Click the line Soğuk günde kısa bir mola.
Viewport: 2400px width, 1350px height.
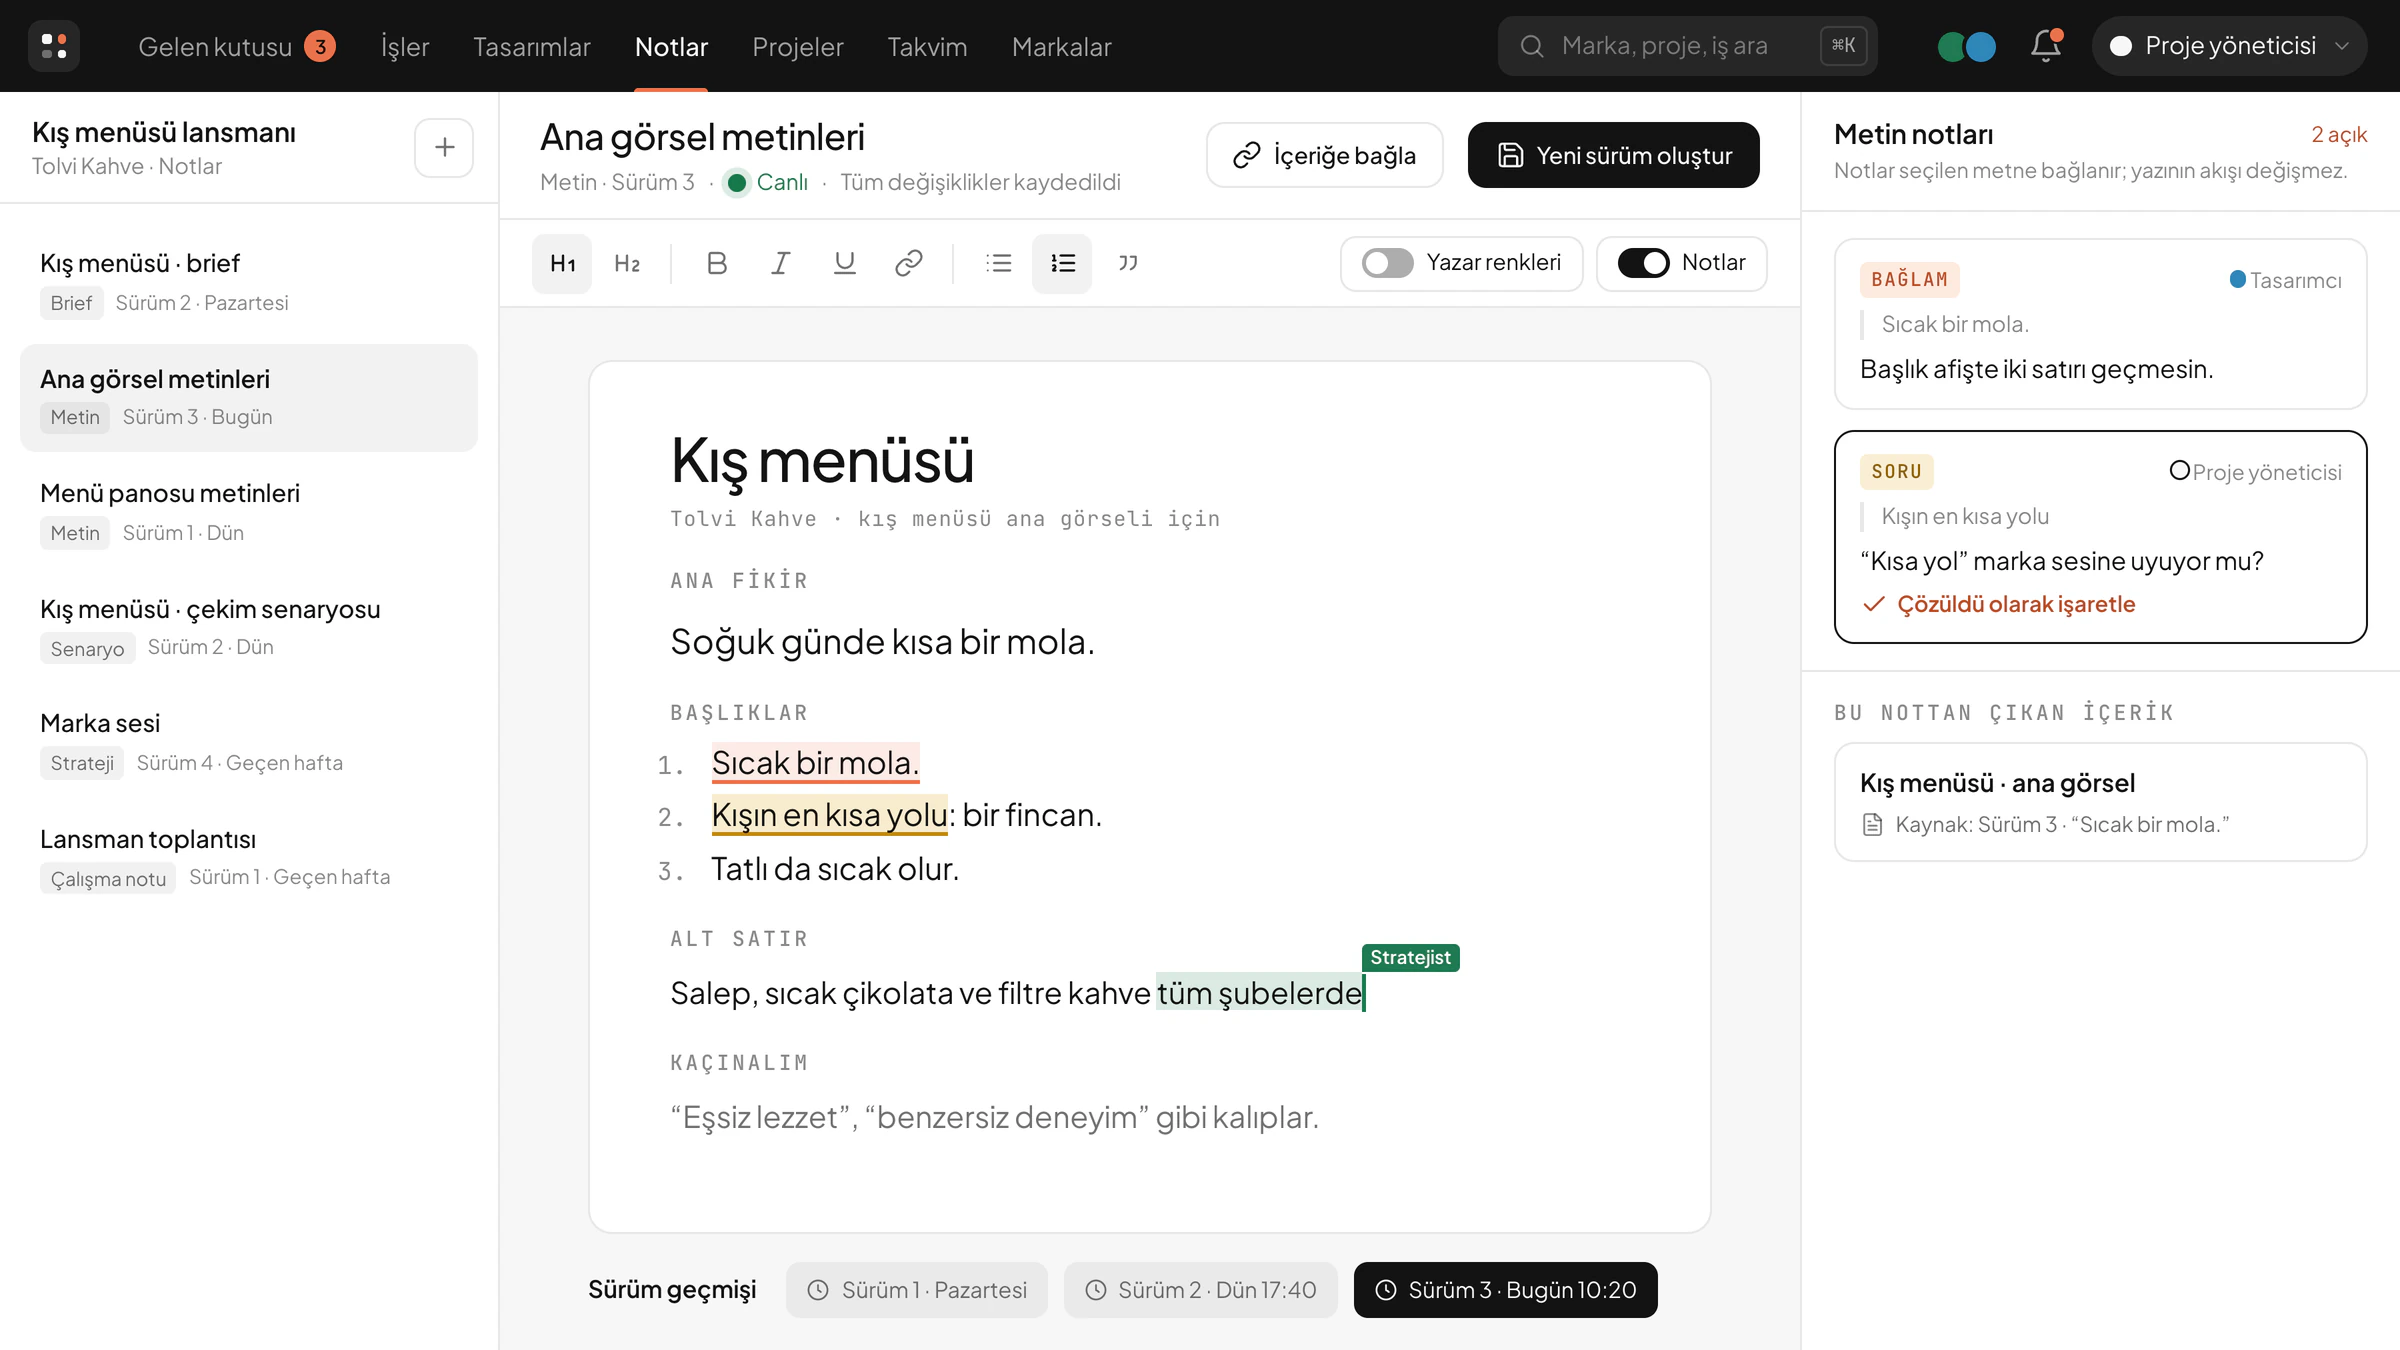pyautogui.click(x=882, y=642)
